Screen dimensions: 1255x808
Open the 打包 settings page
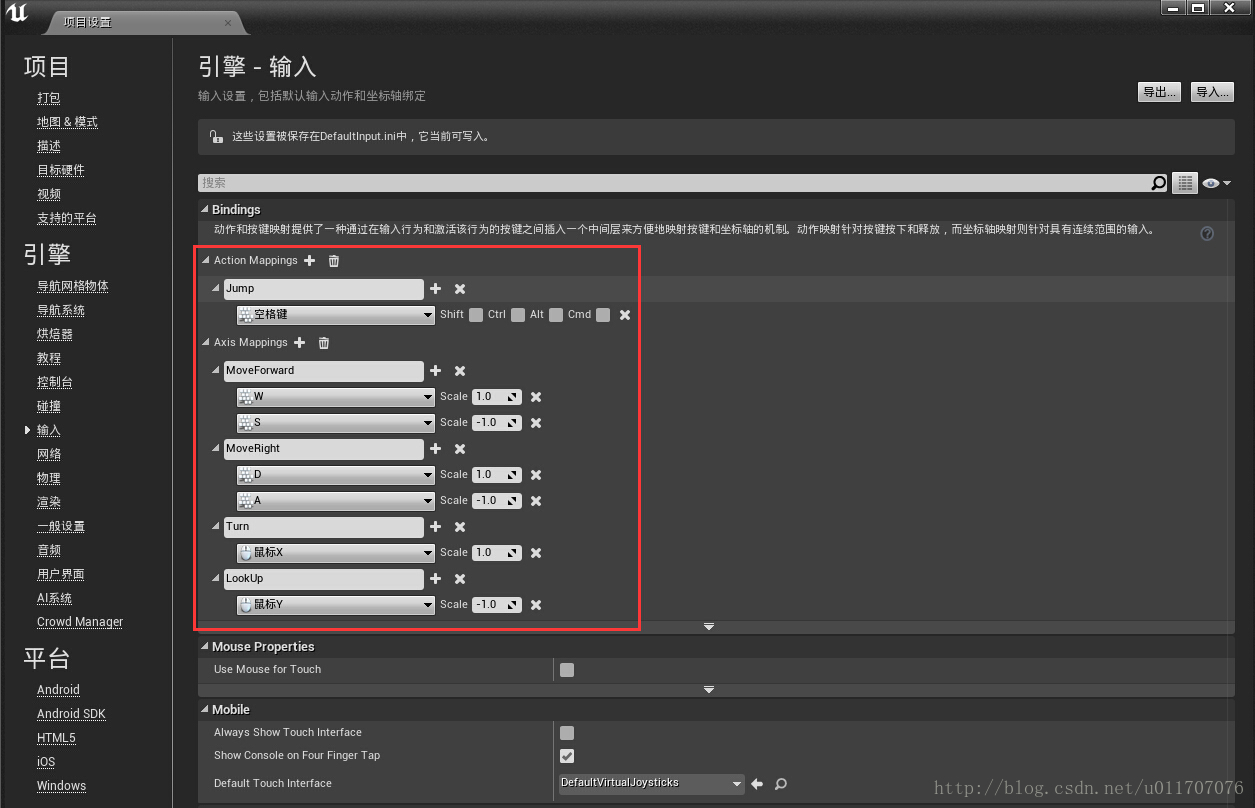pos(49,98)
